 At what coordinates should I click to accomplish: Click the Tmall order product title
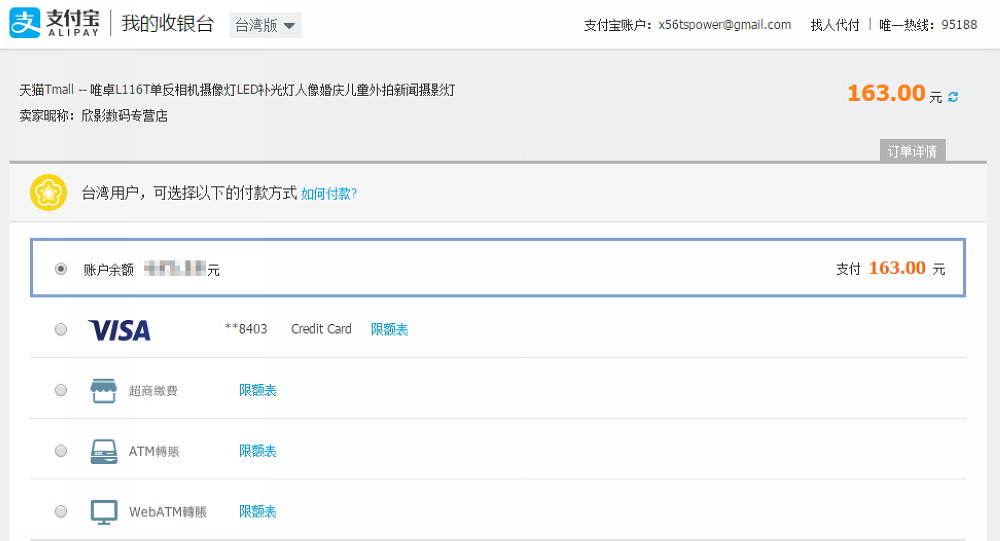click(x=237, y=90)
